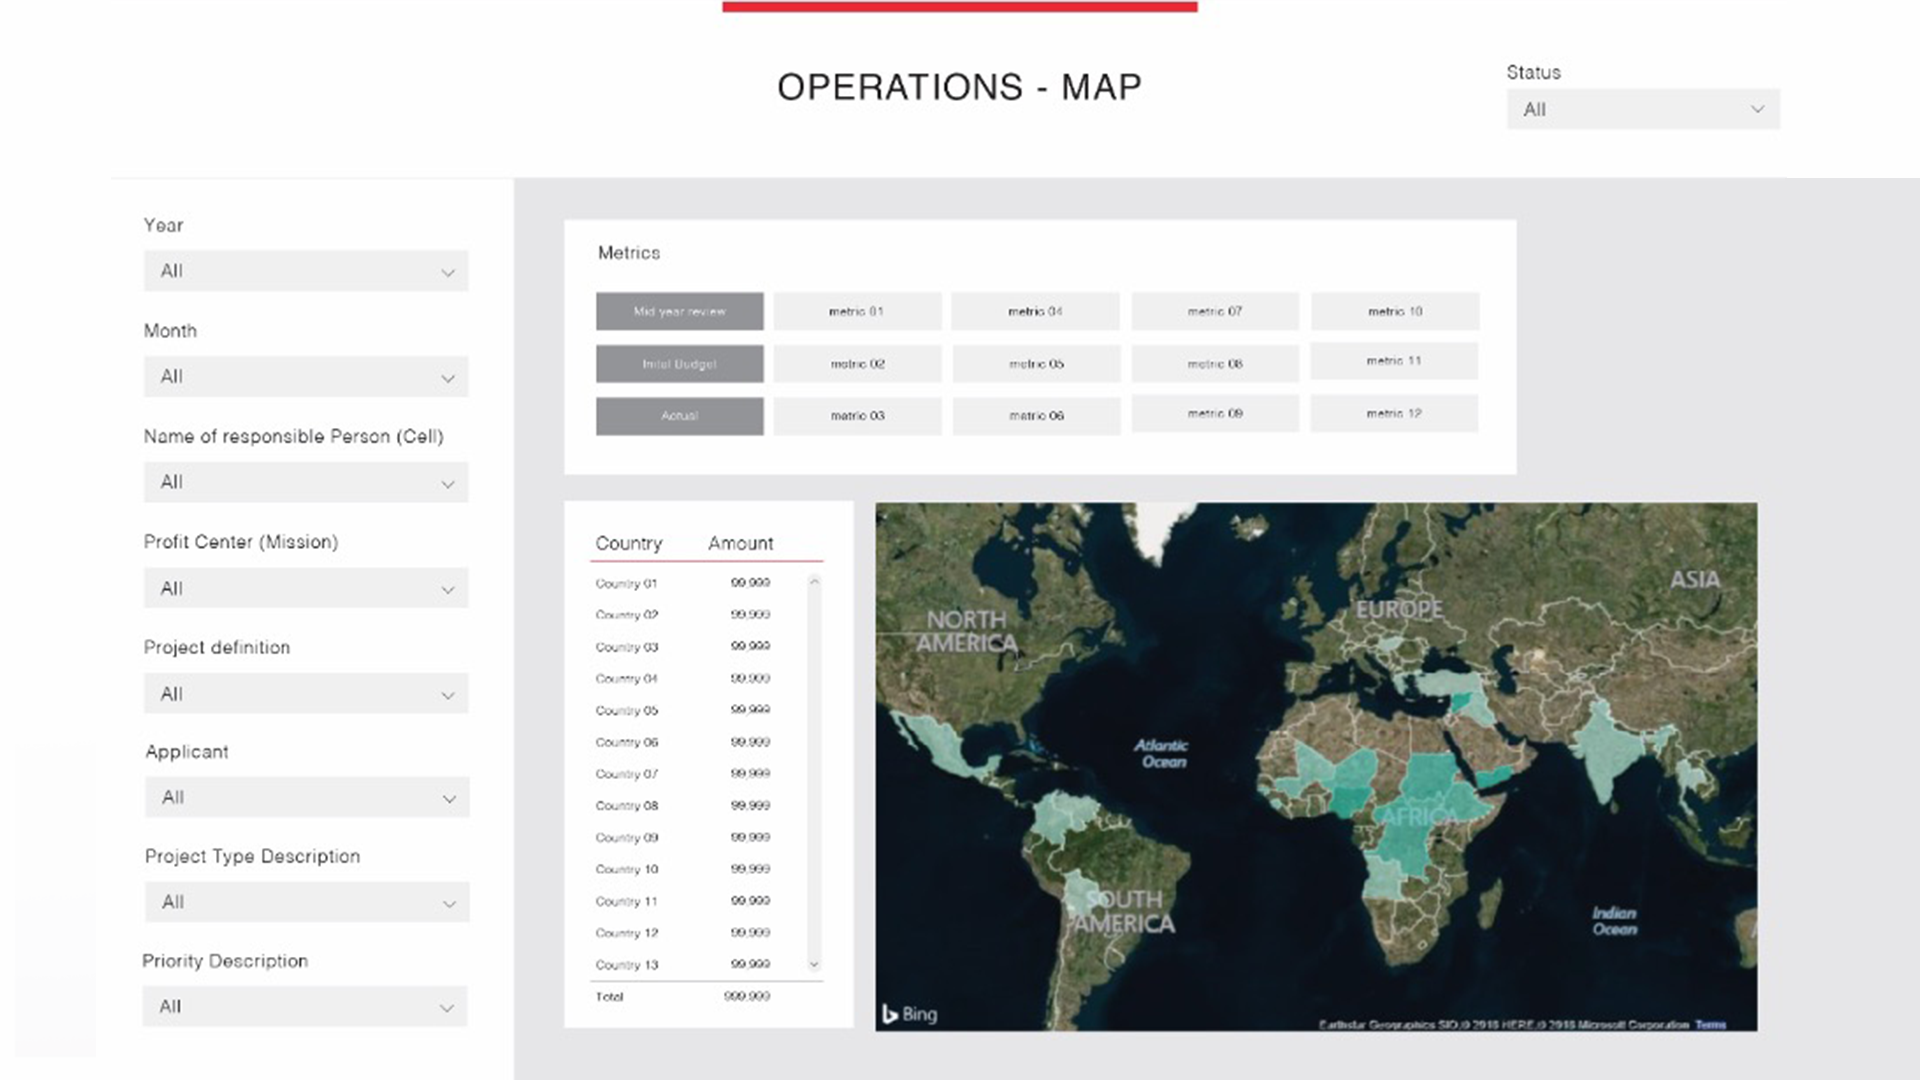Expand the Profit Center (Mission) dropdown
The width and height of the screenshot is (1920, 1080).
[x=306, y=588]
